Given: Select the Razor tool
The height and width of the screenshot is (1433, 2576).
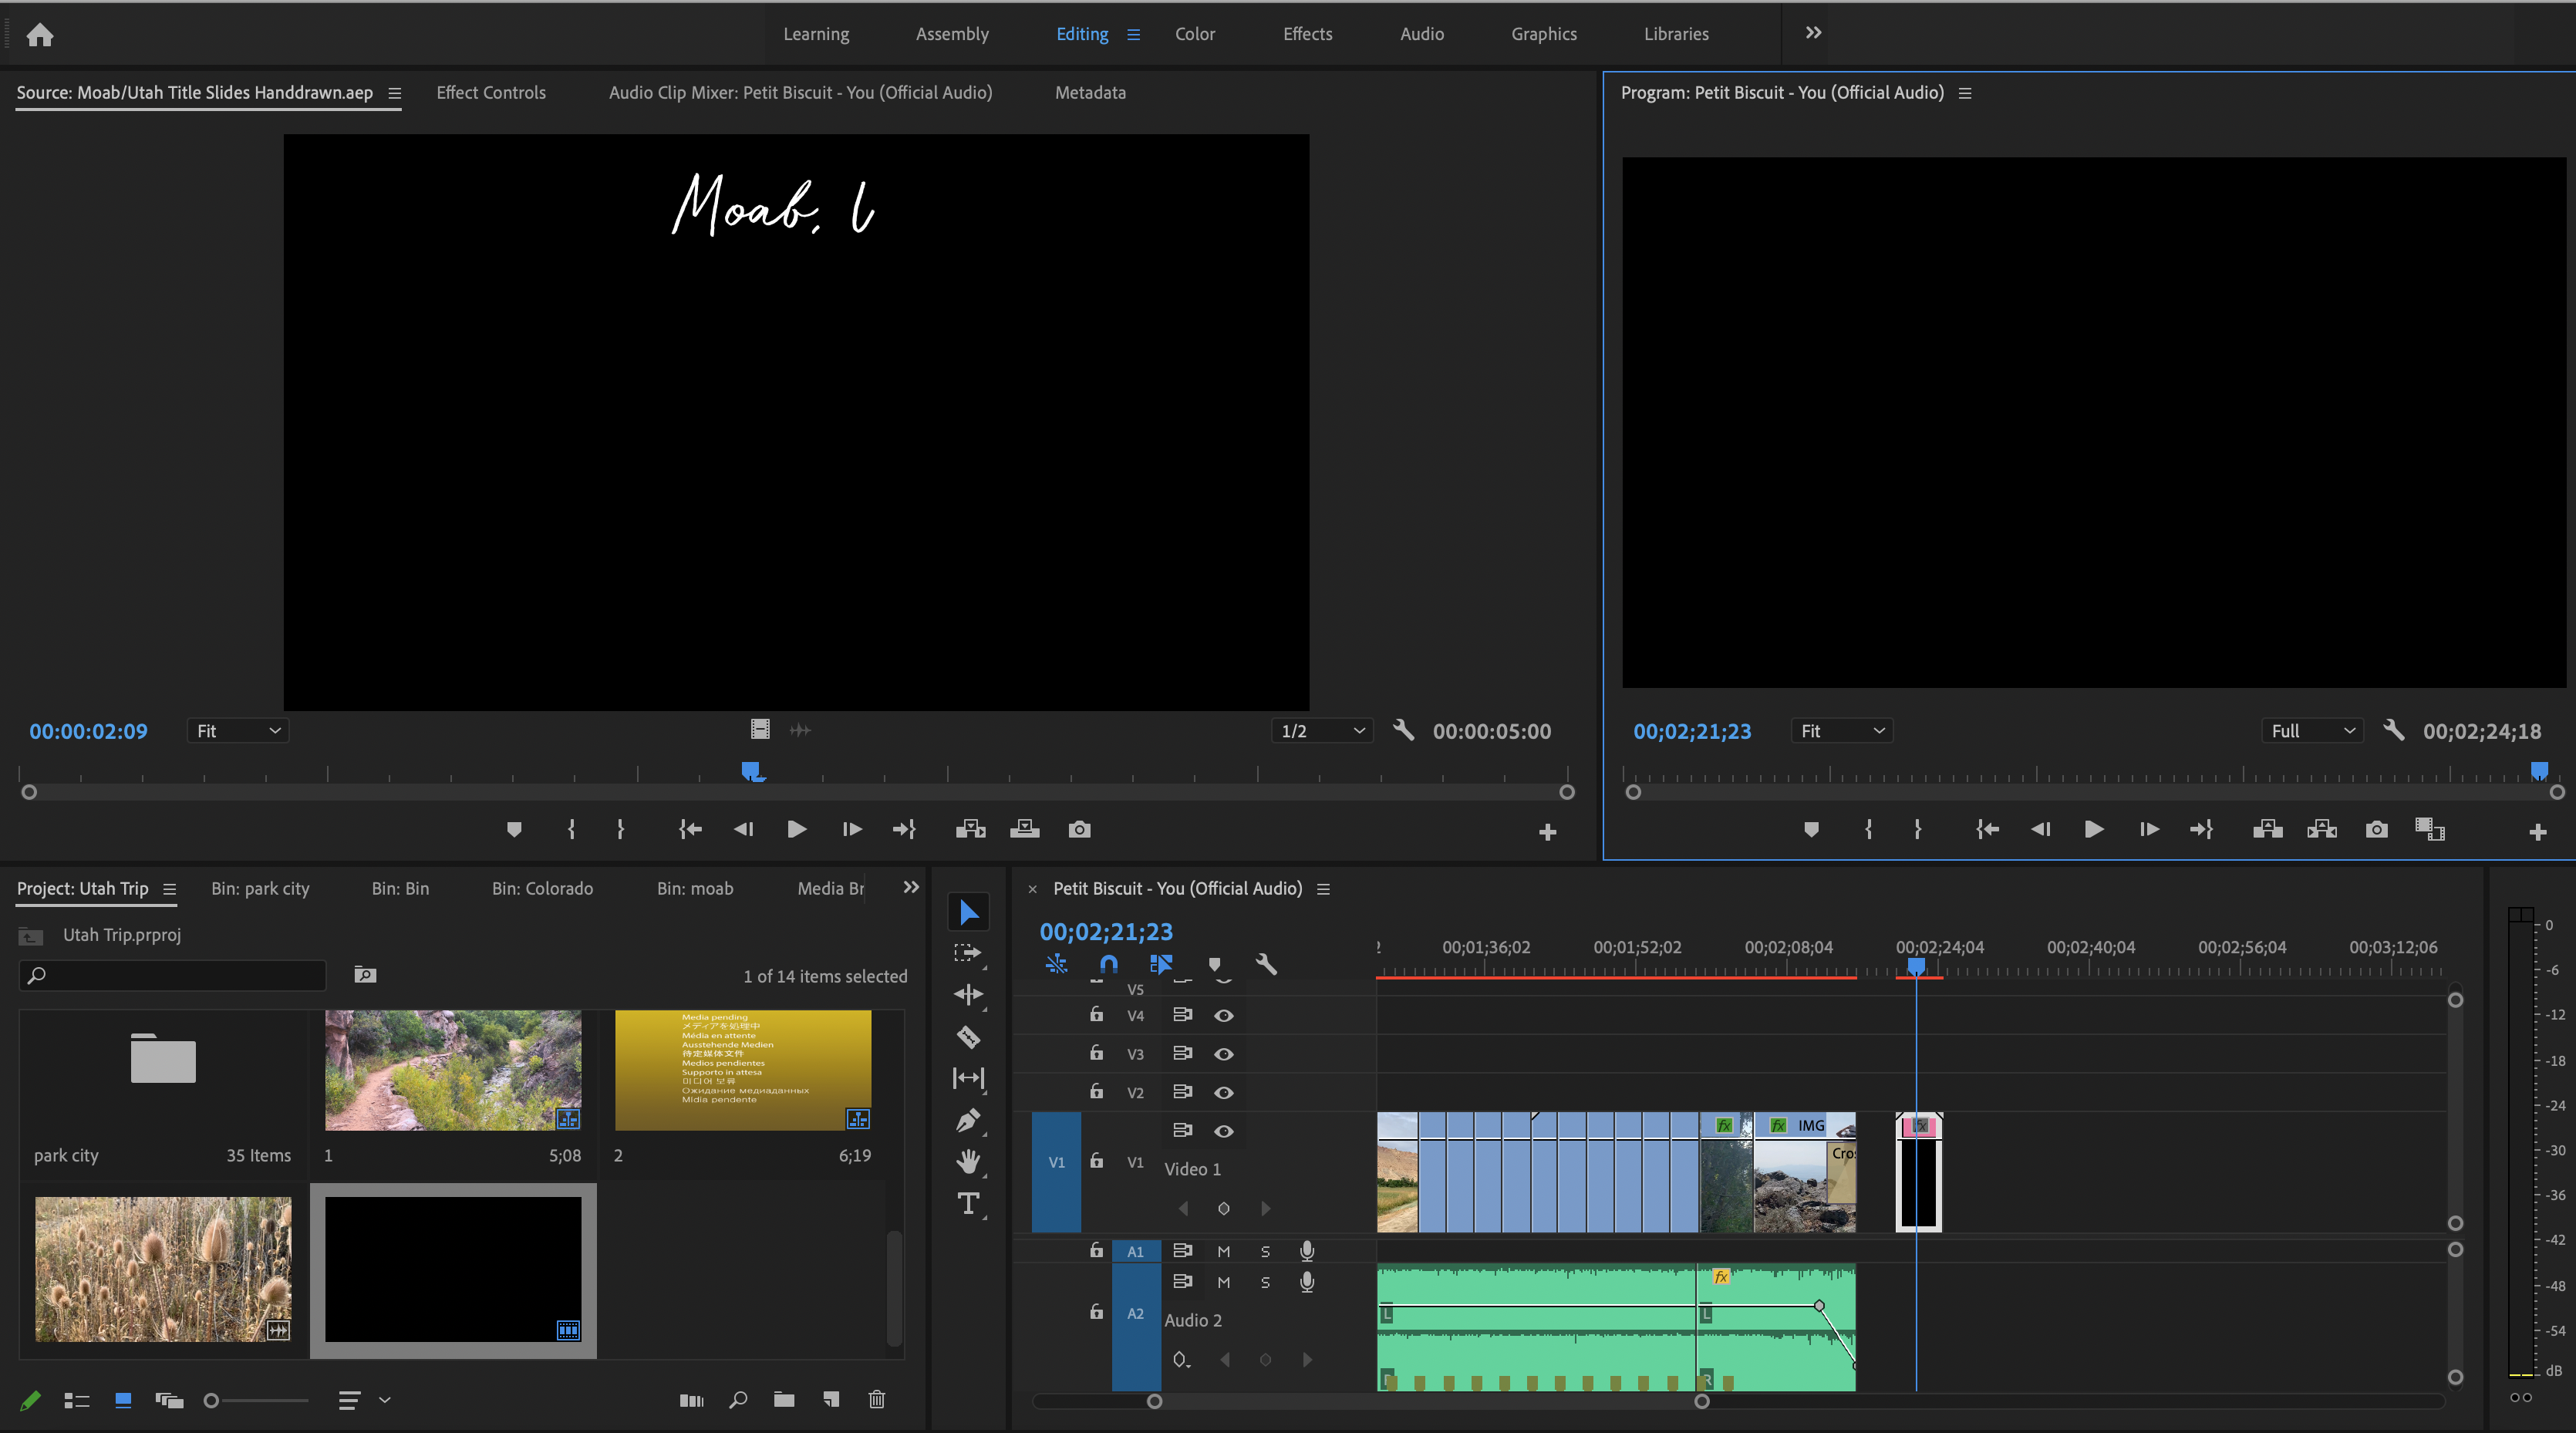Looking at the screenshot, I should point(968,1037).
